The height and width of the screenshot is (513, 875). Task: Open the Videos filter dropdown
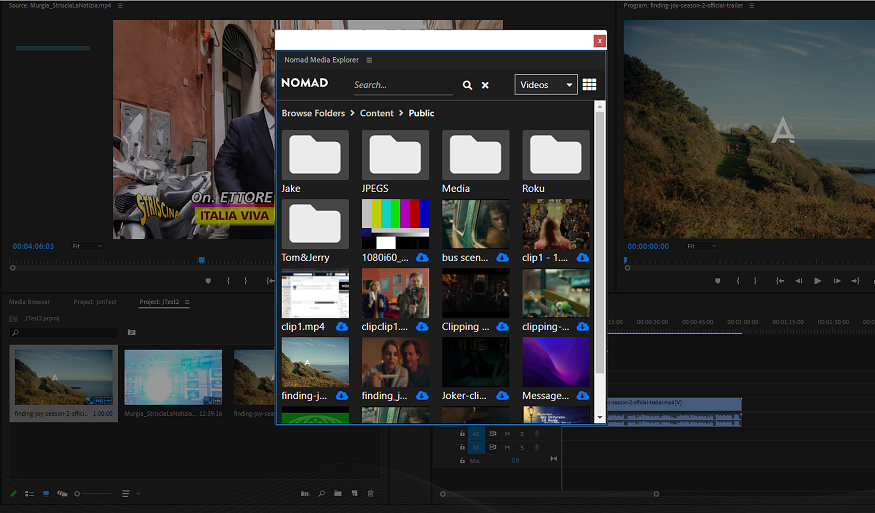(x=546, y=85)
